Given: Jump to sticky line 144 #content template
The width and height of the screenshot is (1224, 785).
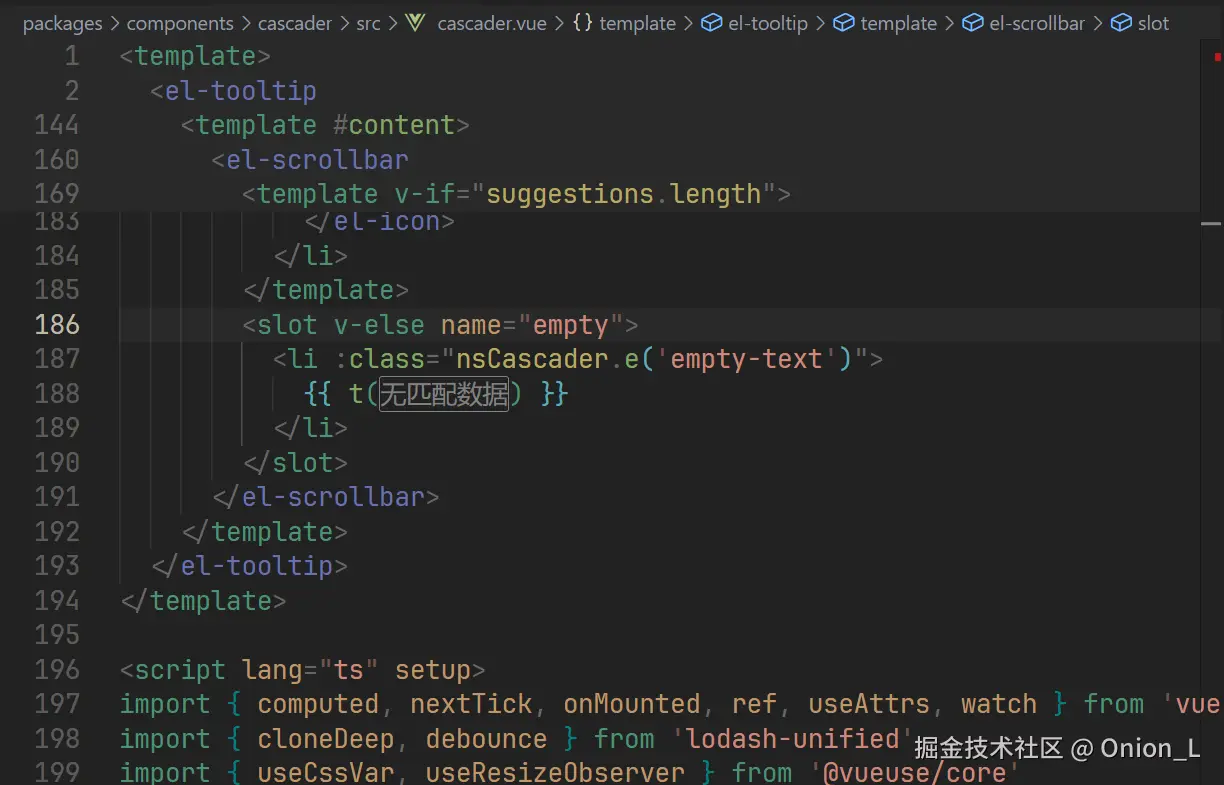Looking at the screenshot, I should tap(325, 125).
